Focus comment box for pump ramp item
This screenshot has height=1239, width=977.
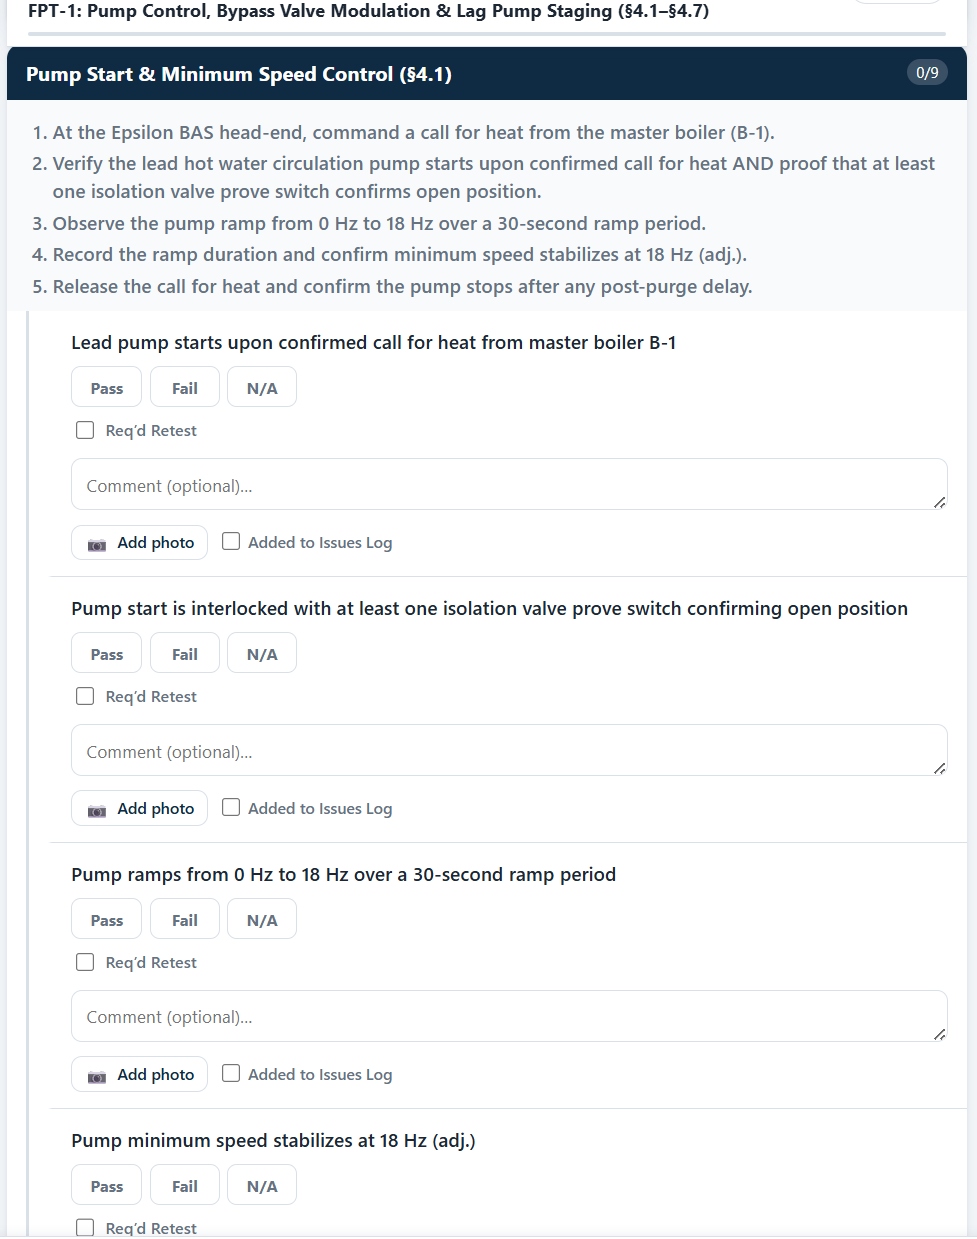(x=509, y=1016)
